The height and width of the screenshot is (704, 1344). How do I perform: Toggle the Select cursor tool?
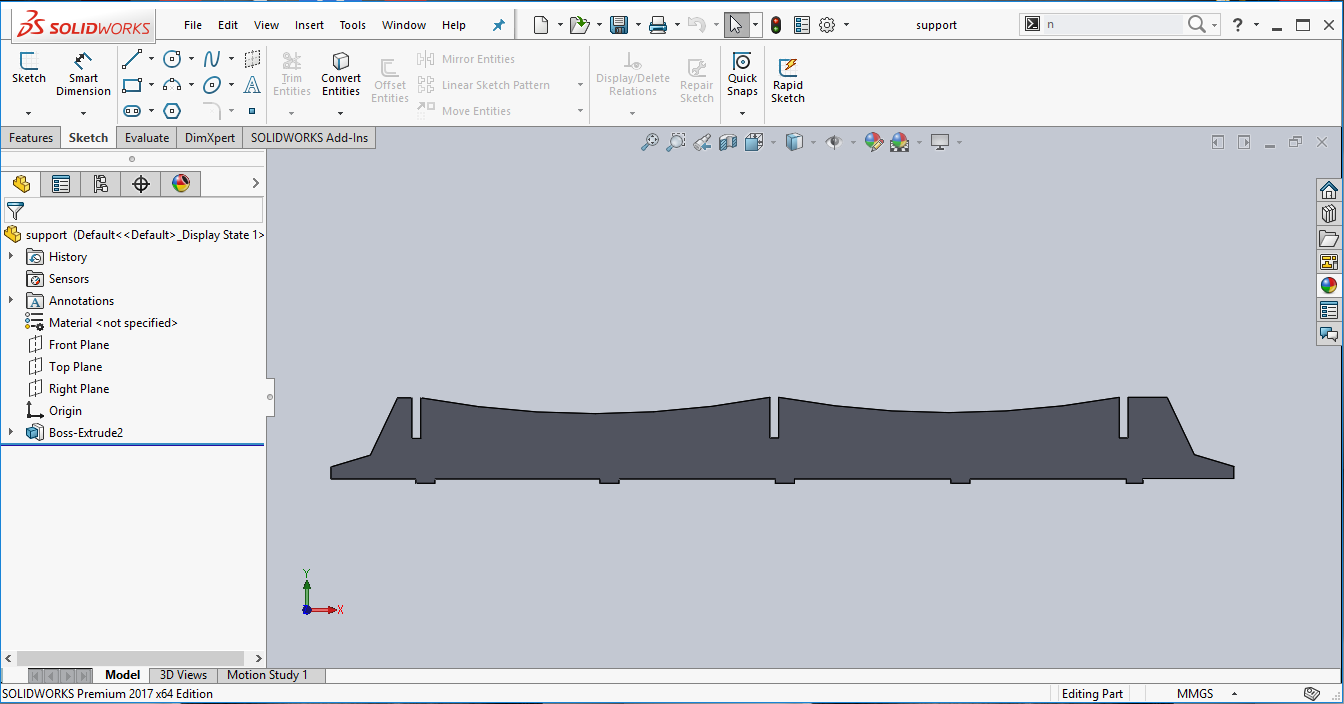tap(736, 25)
